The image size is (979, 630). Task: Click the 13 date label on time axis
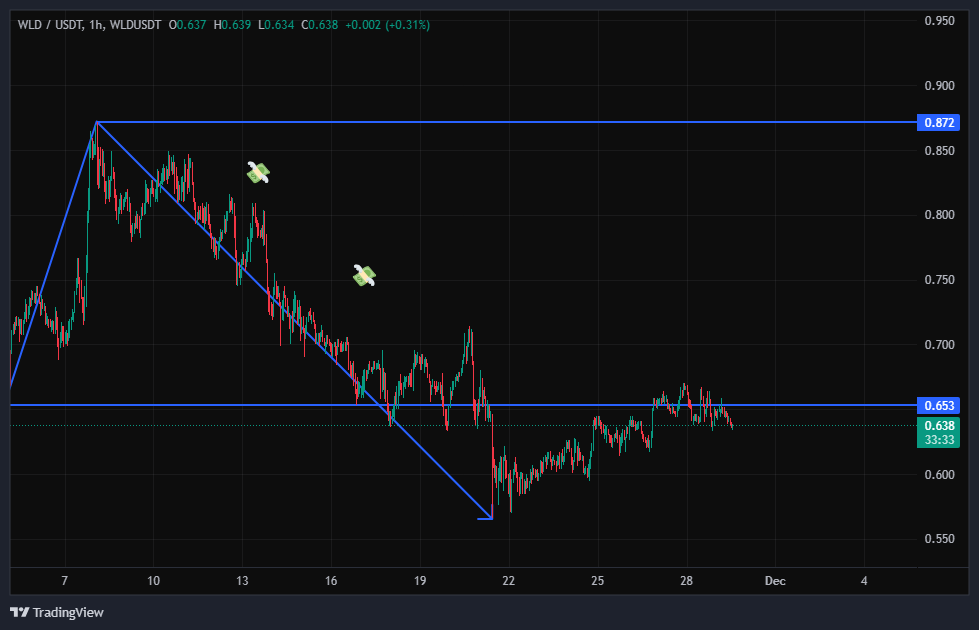tap(242, 581)
